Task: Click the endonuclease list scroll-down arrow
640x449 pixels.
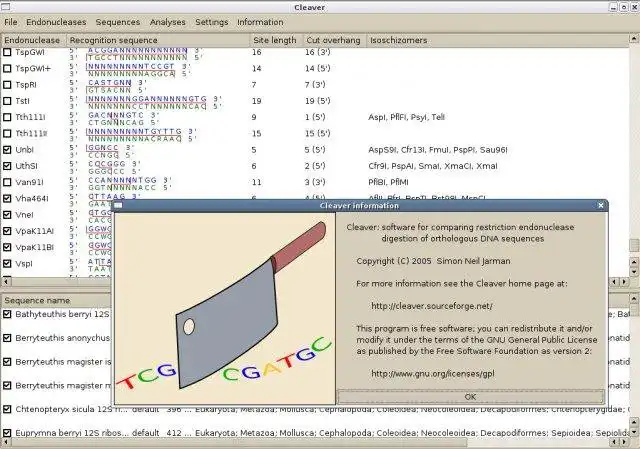Action: point(634,272)
